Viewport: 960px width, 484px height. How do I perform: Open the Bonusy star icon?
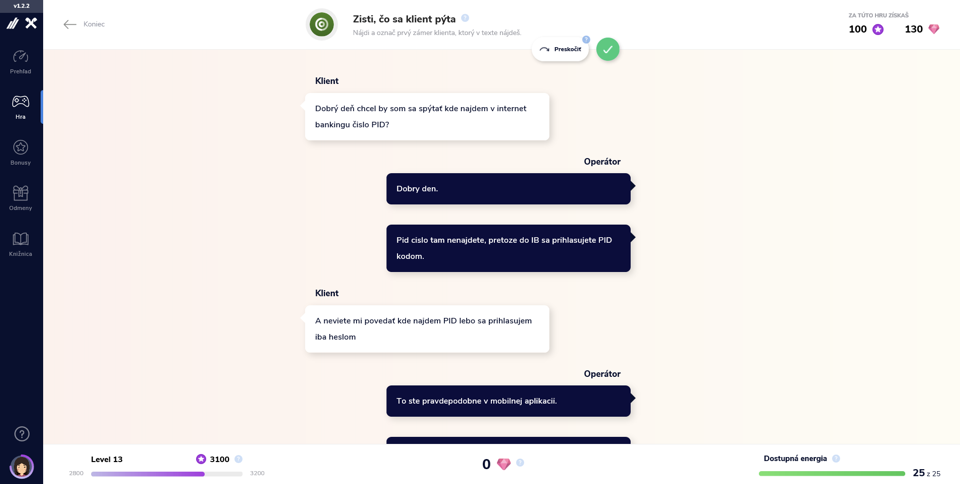pos(21,147)
